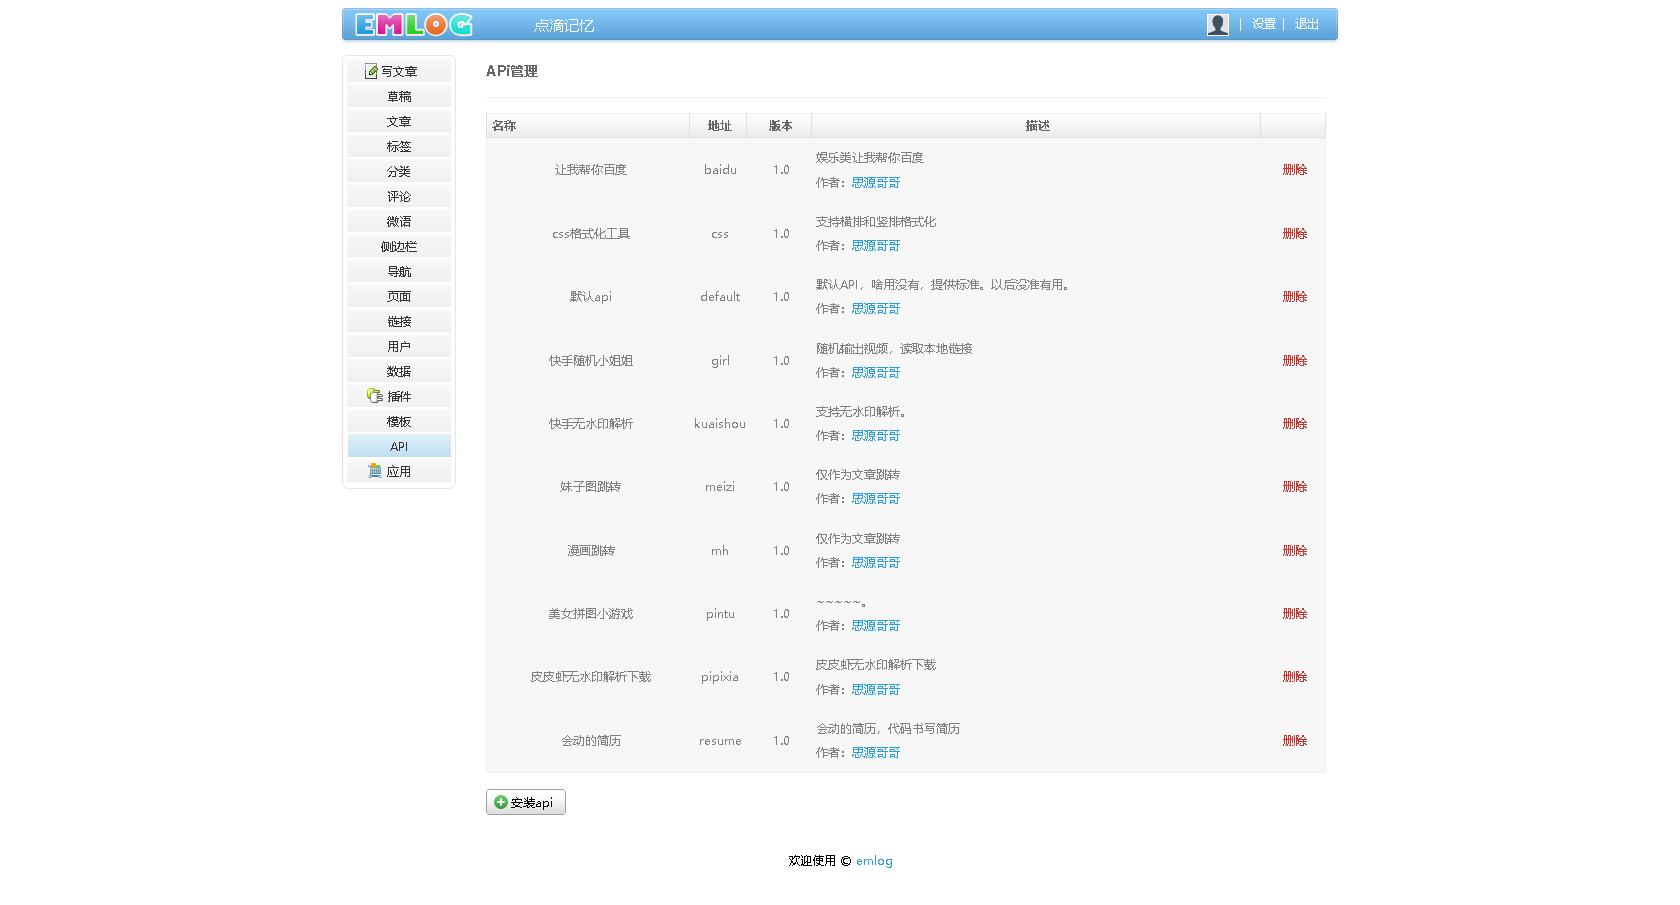Delete the baidu API entry
Viewport: 1680px width, 905px height.
click(x=1294, y=169)
